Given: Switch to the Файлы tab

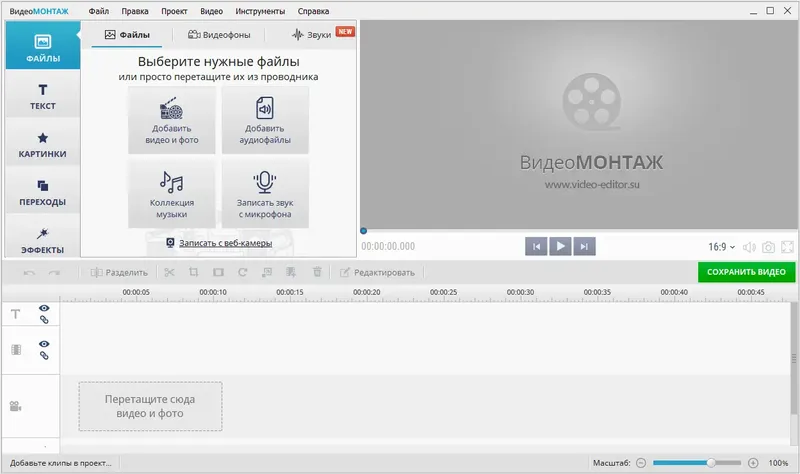Looking at the screenshot, I should pos(127,35).
